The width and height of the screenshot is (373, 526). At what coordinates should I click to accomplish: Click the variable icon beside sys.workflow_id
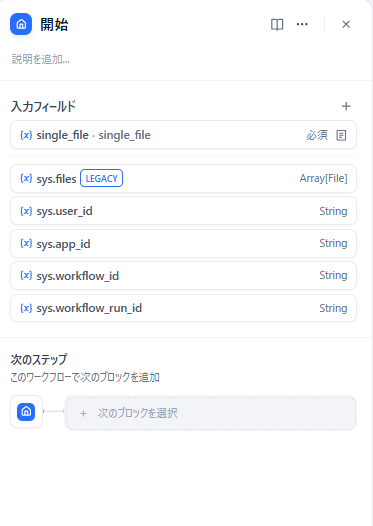click(x=26, y=275)
